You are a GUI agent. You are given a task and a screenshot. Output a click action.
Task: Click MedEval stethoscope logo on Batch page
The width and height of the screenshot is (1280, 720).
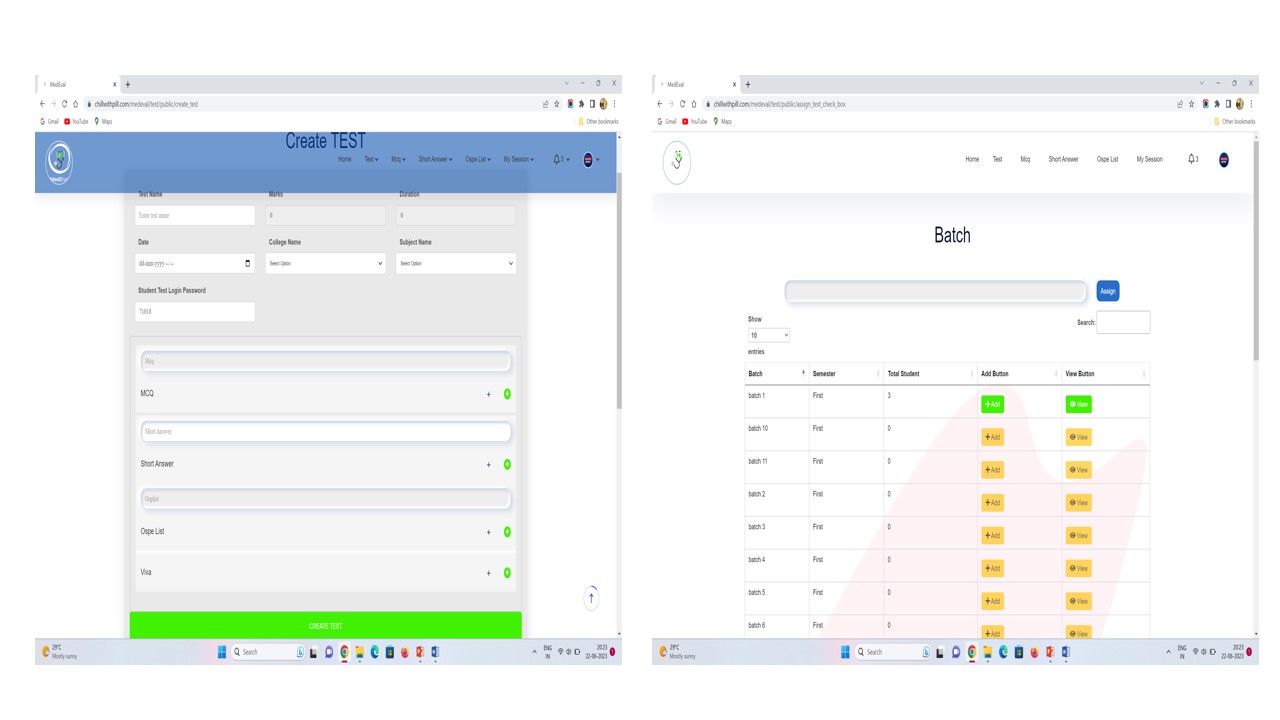pos(677,161)
